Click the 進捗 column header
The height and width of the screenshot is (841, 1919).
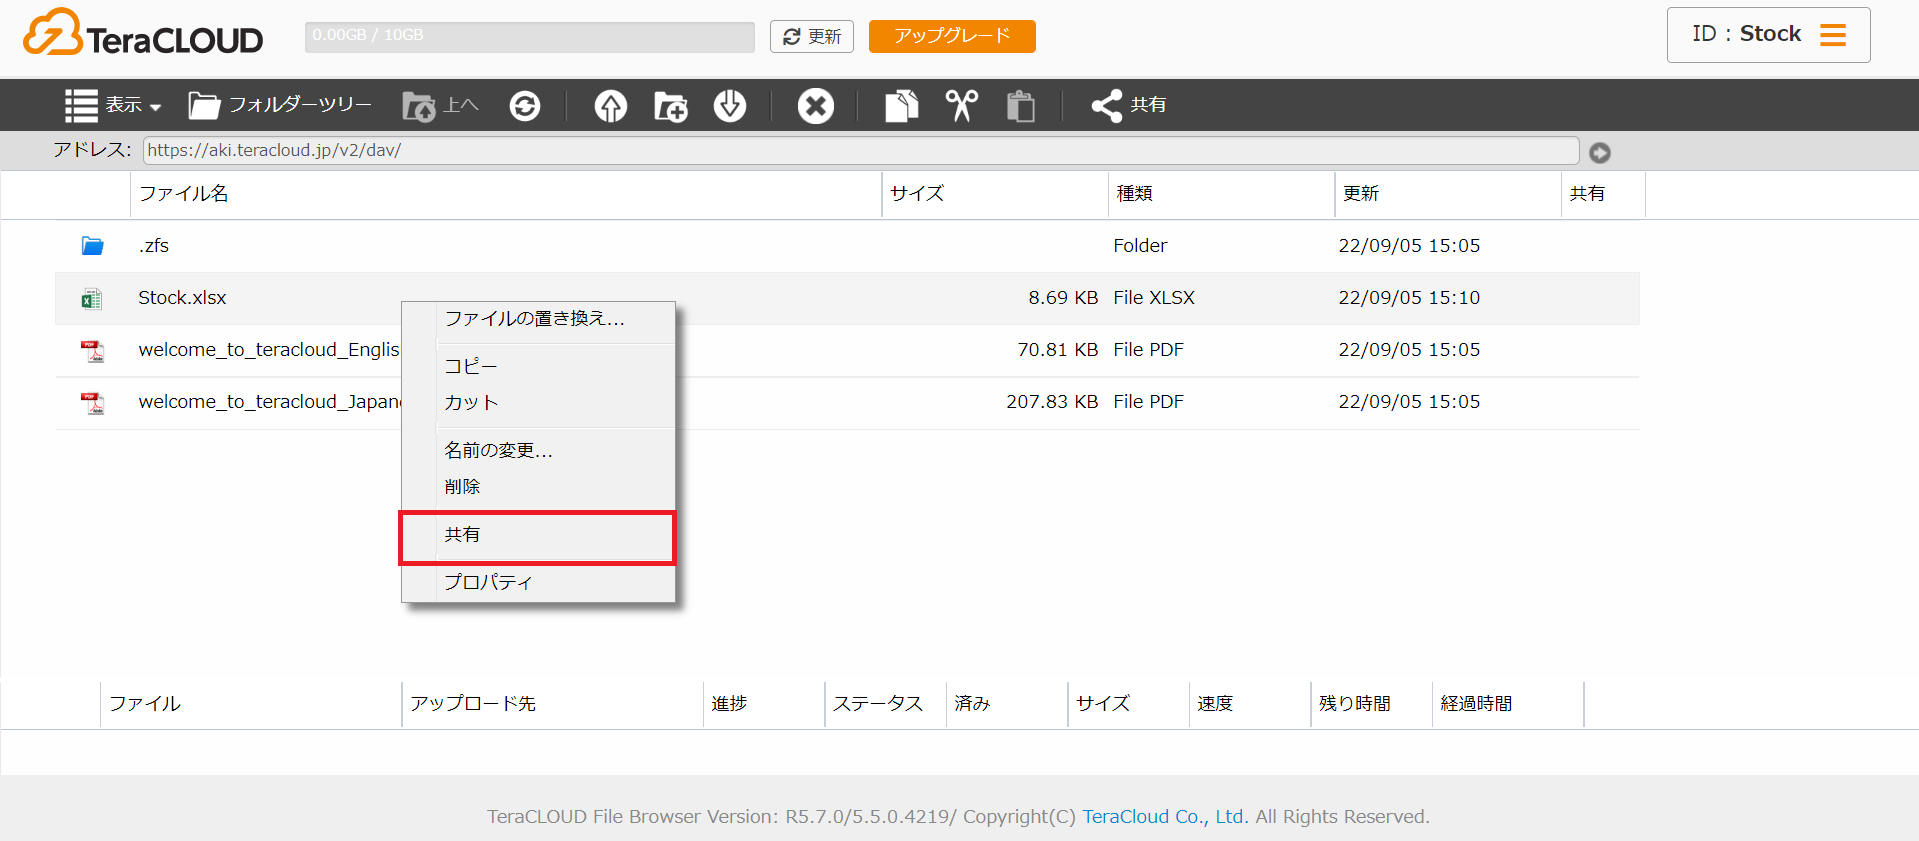pos(764,704)
